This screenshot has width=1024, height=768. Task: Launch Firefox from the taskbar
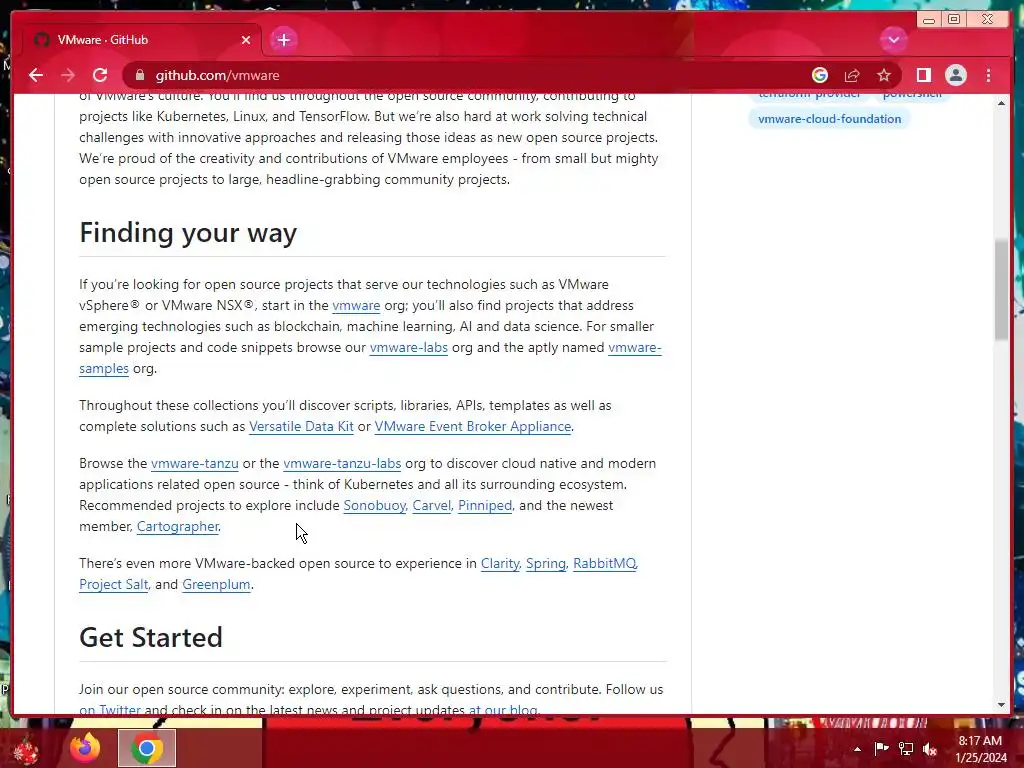[85, 748]
